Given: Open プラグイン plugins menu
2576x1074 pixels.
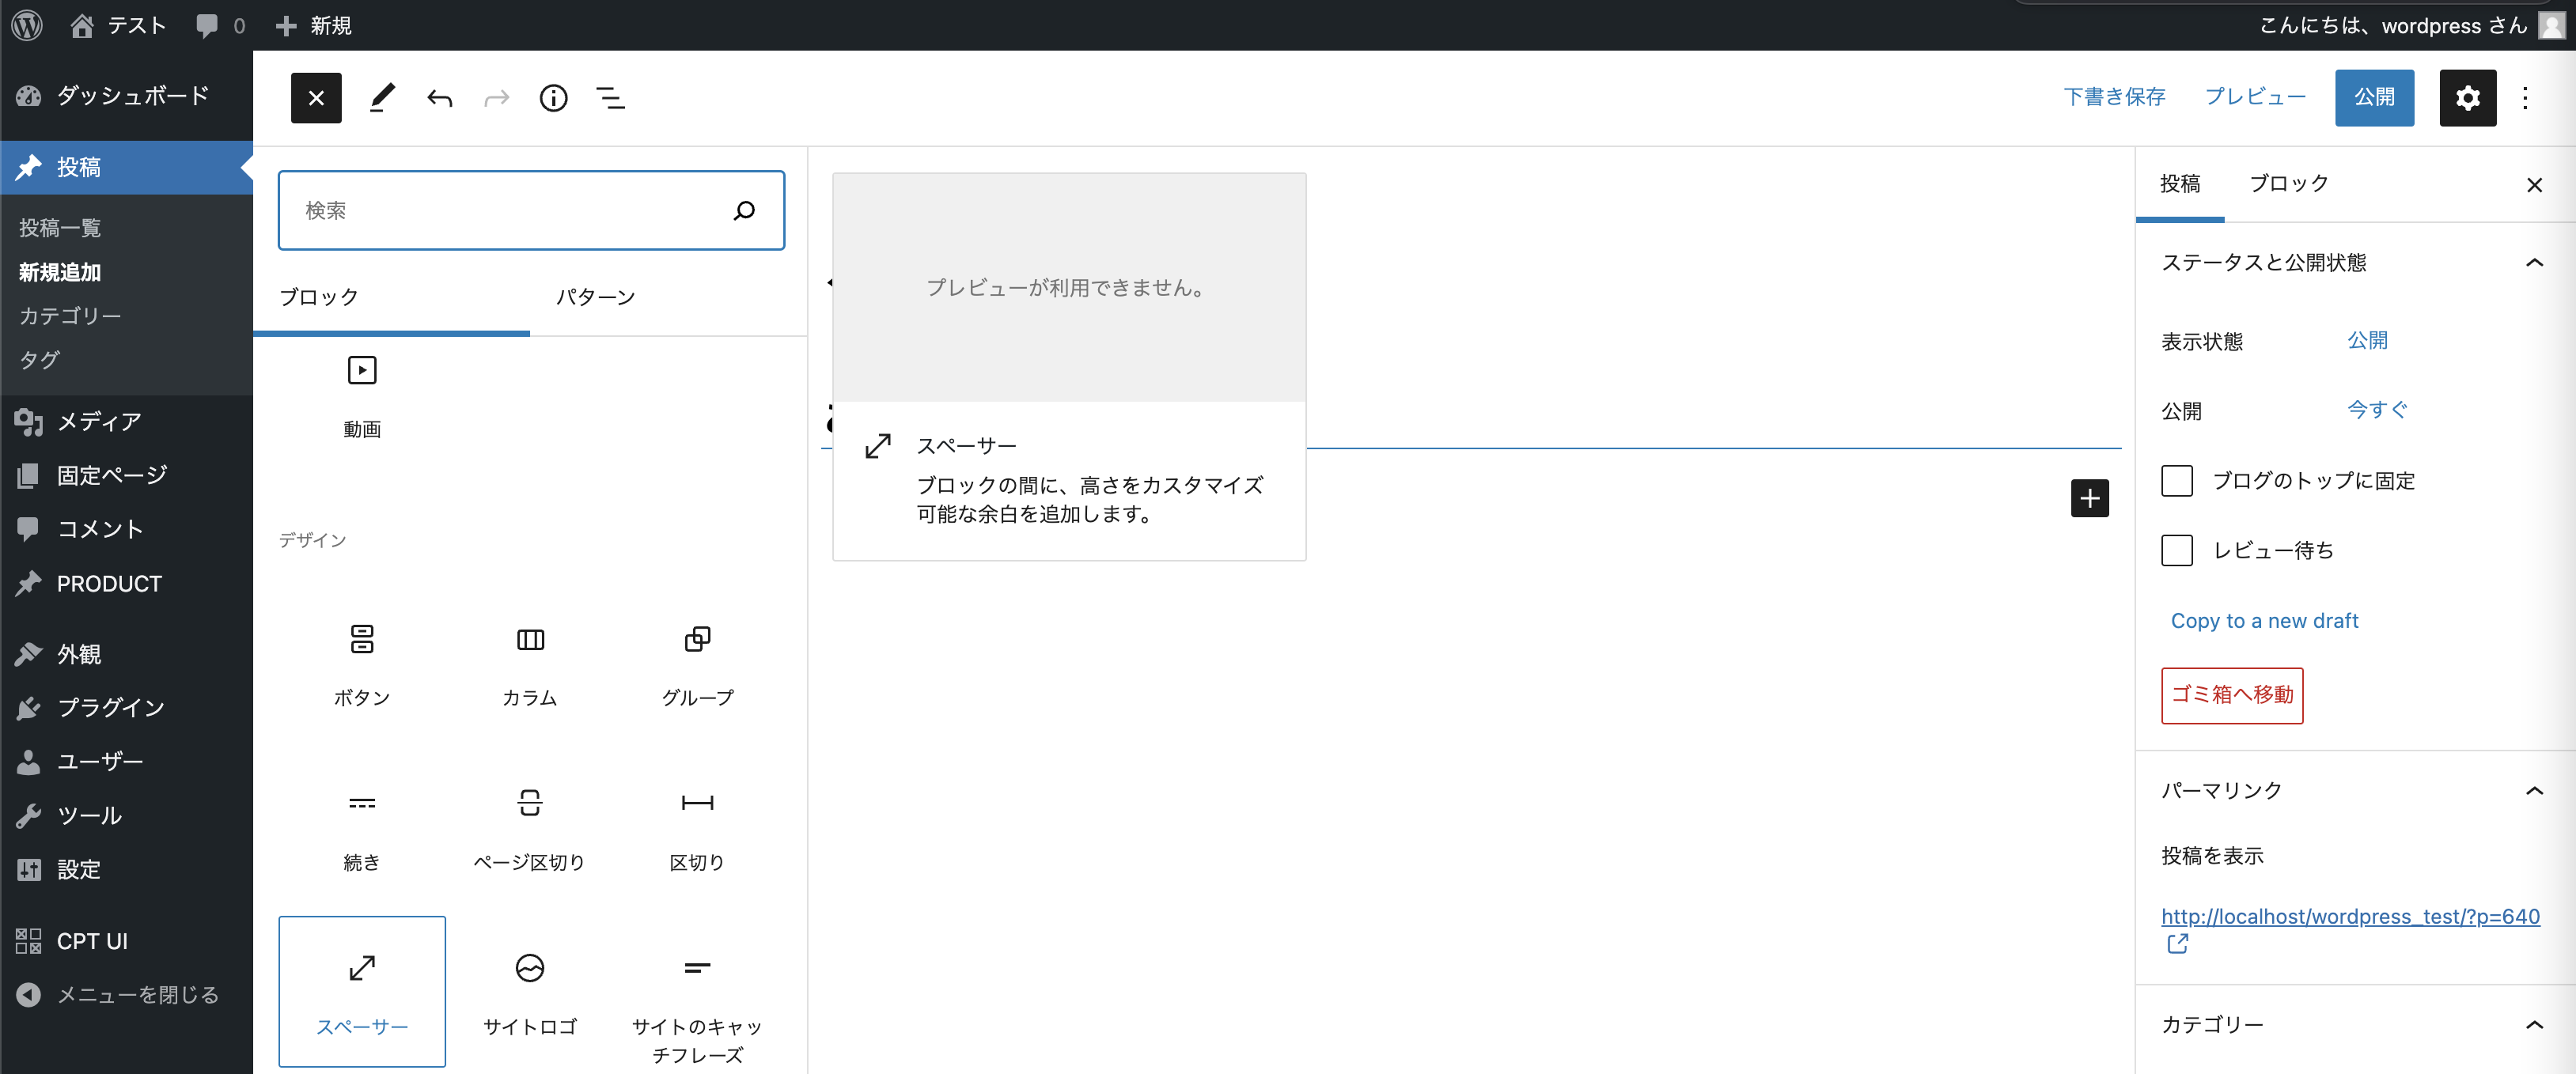Looking at the screenshot, I should (x=126, y=708).
